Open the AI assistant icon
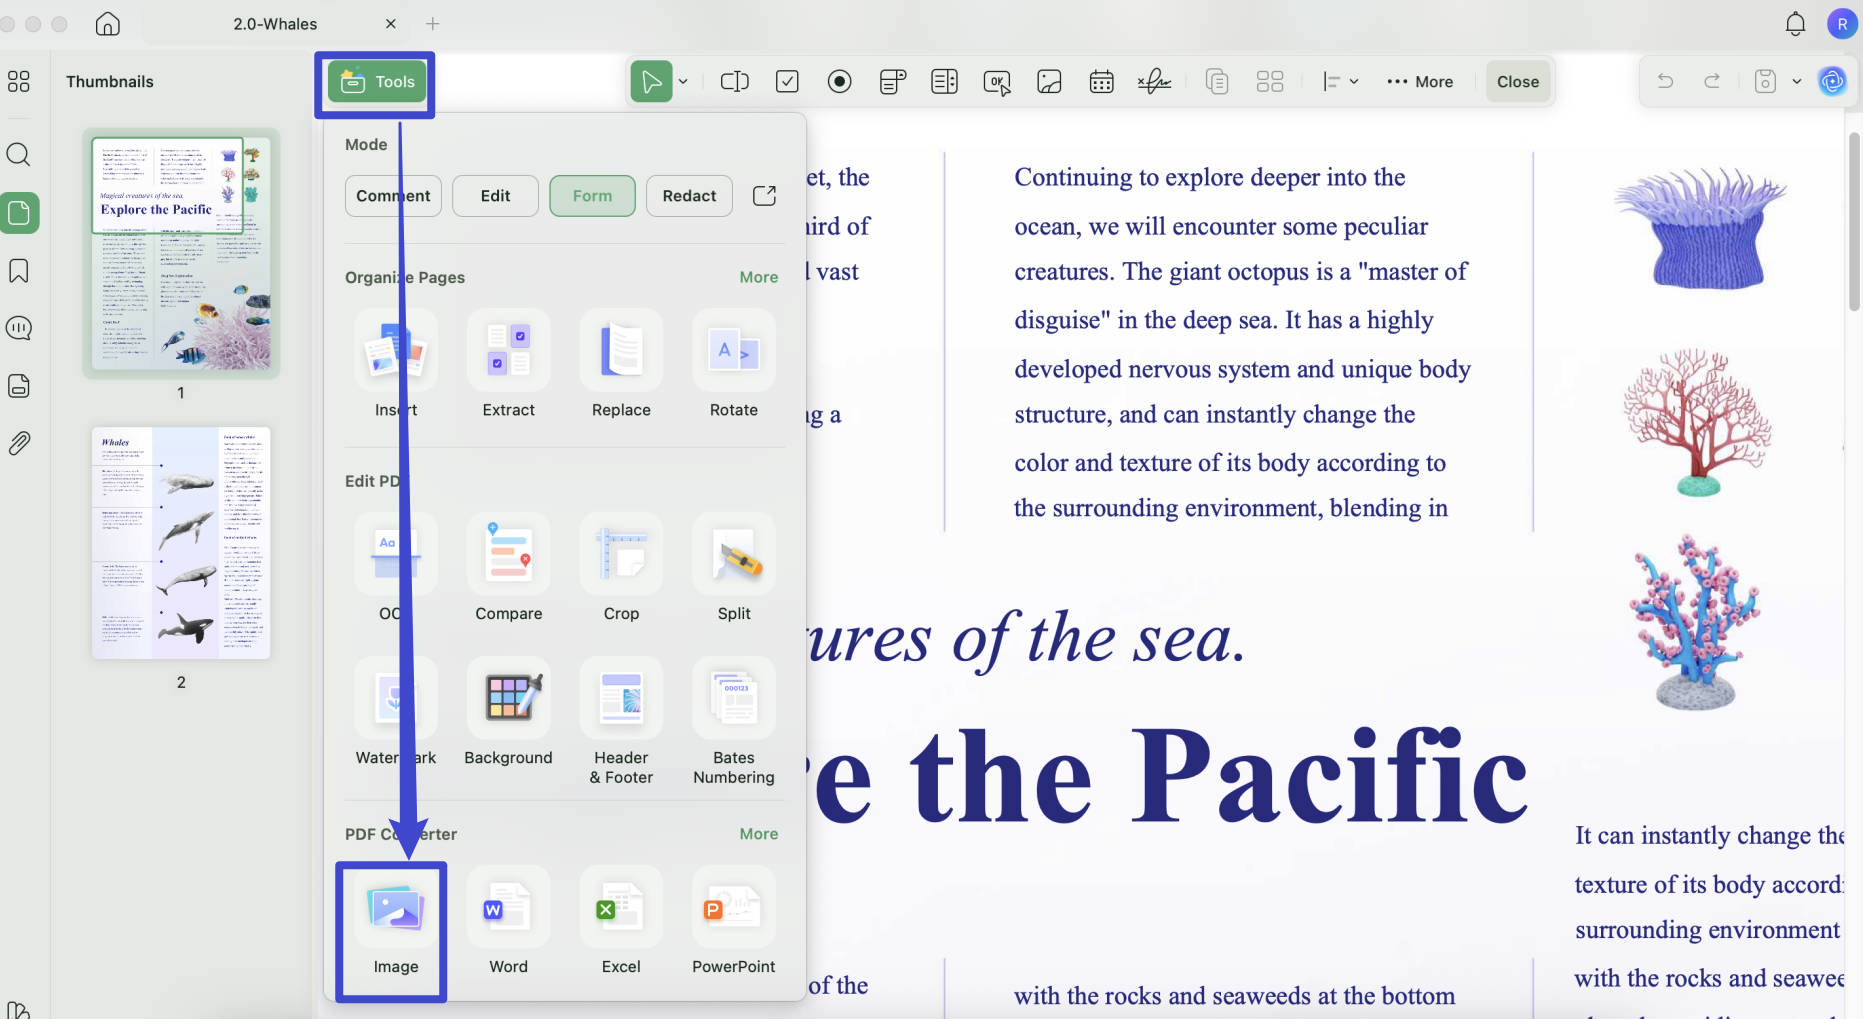The height and width of the screenshot is (1019, 1863). click(1832, 82)
